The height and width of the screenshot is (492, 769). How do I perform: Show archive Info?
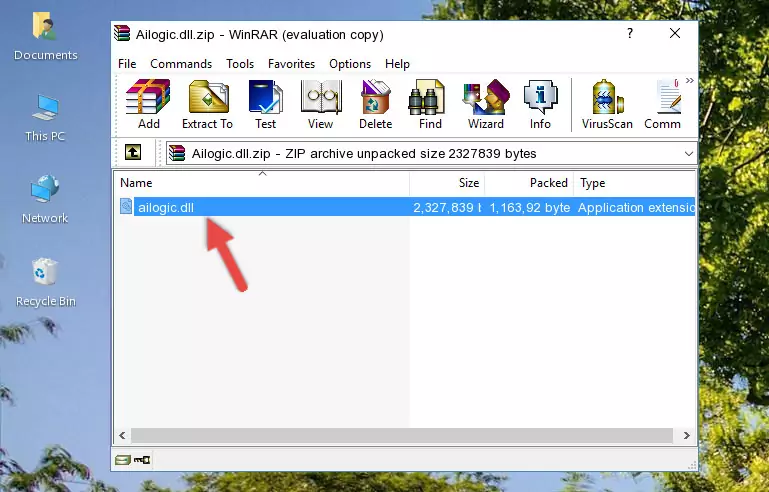[540, 104]
